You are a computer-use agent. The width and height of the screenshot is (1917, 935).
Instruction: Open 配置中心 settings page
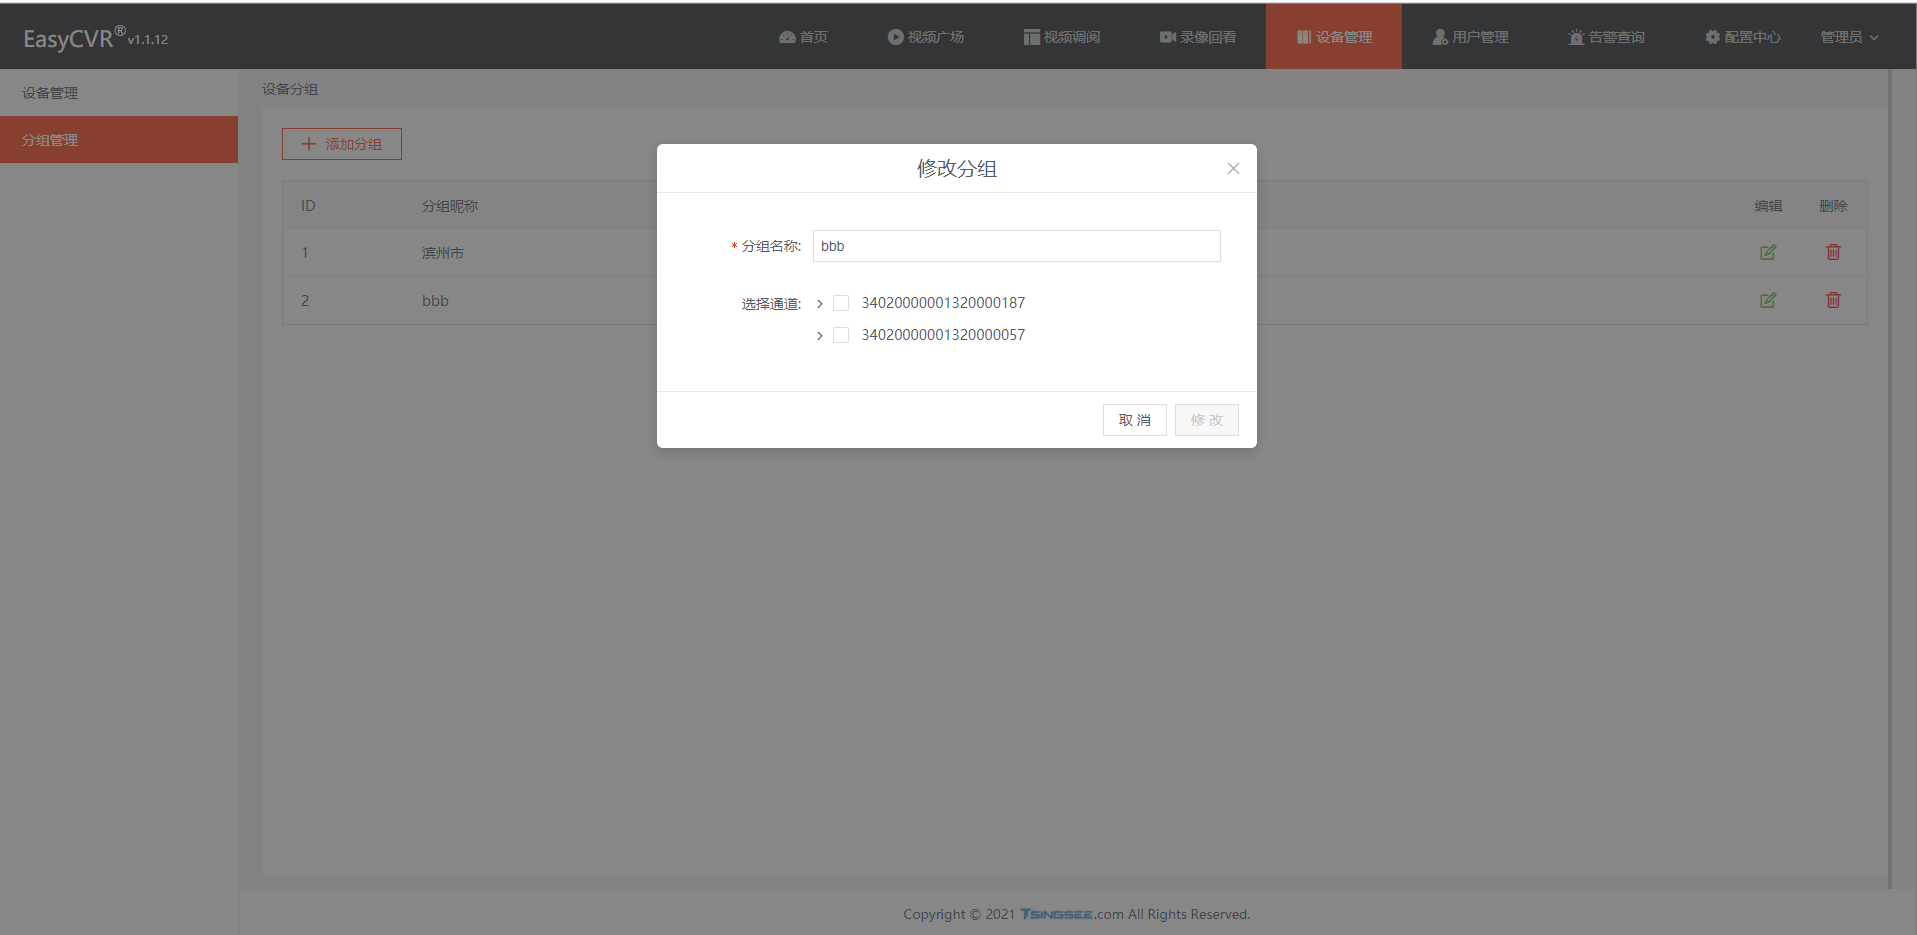1742,37
